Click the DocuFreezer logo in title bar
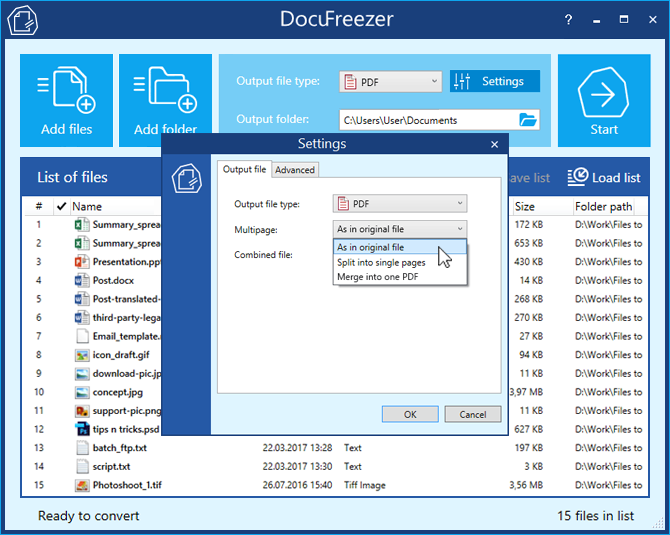The height and width of the screenshot is (535, 670). (23, 20)
